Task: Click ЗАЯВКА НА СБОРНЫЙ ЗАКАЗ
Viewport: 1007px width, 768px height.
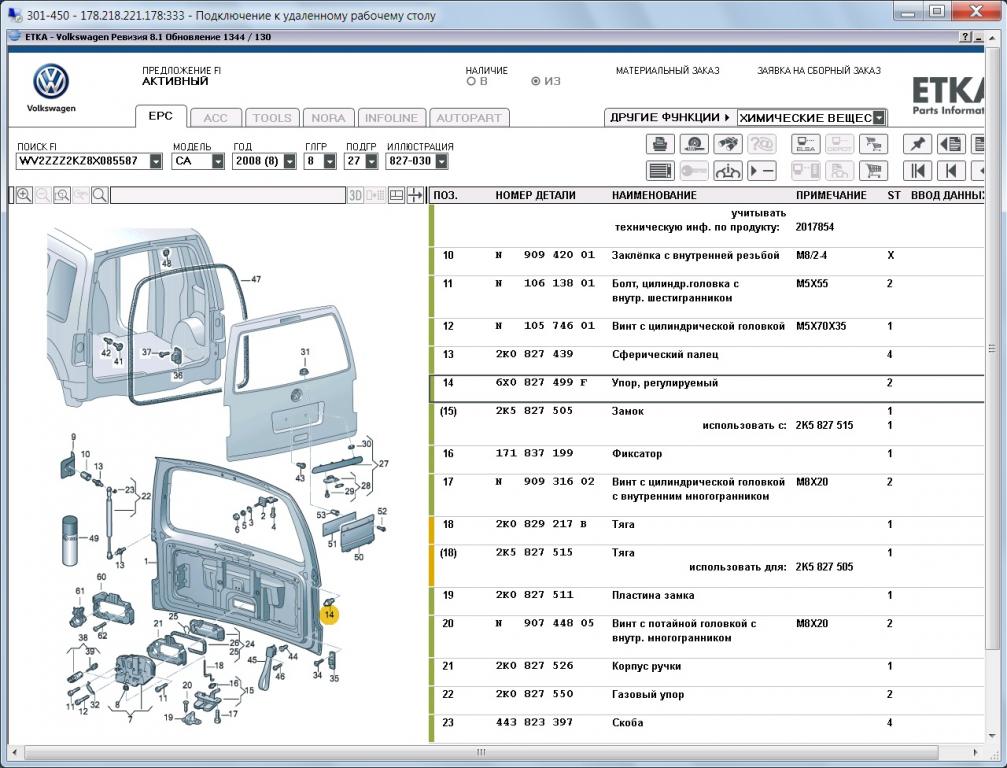Action: pos(819,71)
